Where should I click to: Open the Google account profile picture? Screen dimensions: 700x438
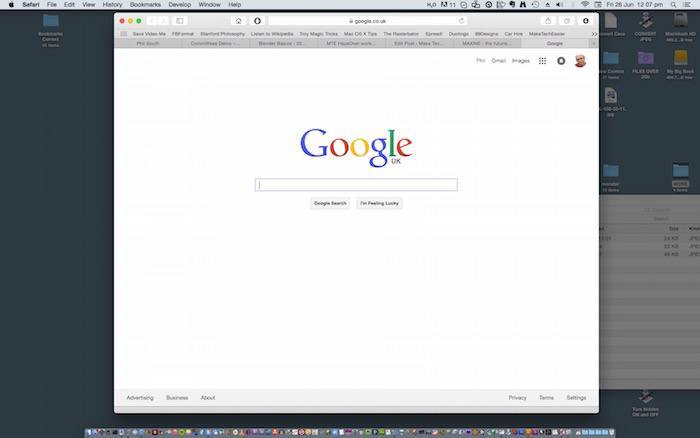(580, 61)
